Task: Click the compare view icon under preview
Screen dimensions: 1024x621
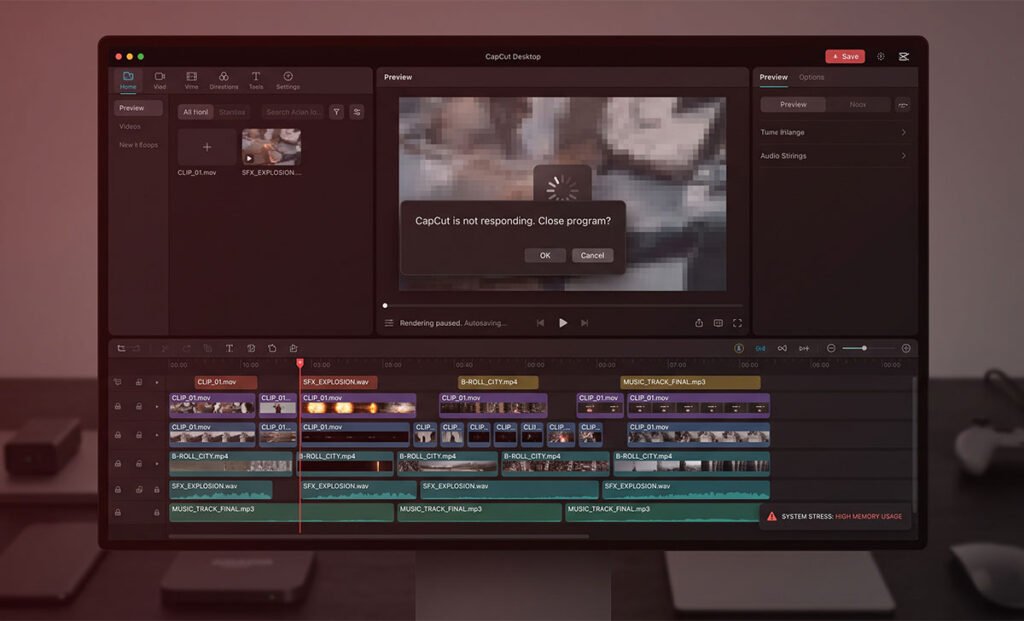Action: [x=718, y=323]
